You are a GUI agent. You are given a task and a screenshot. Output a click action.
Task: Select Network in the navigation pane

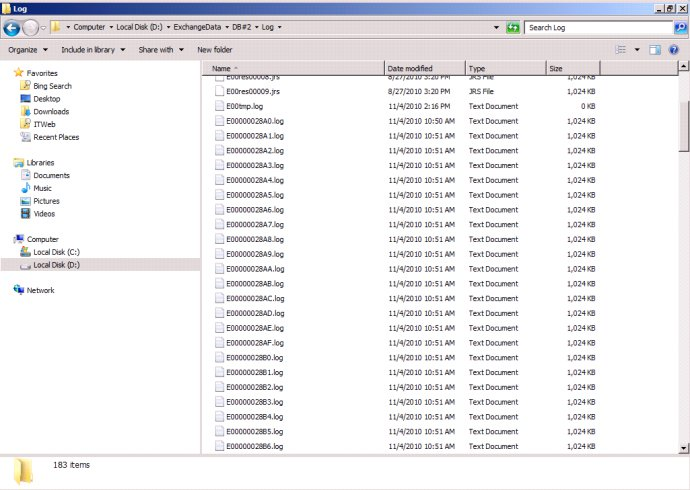(40, 290)
